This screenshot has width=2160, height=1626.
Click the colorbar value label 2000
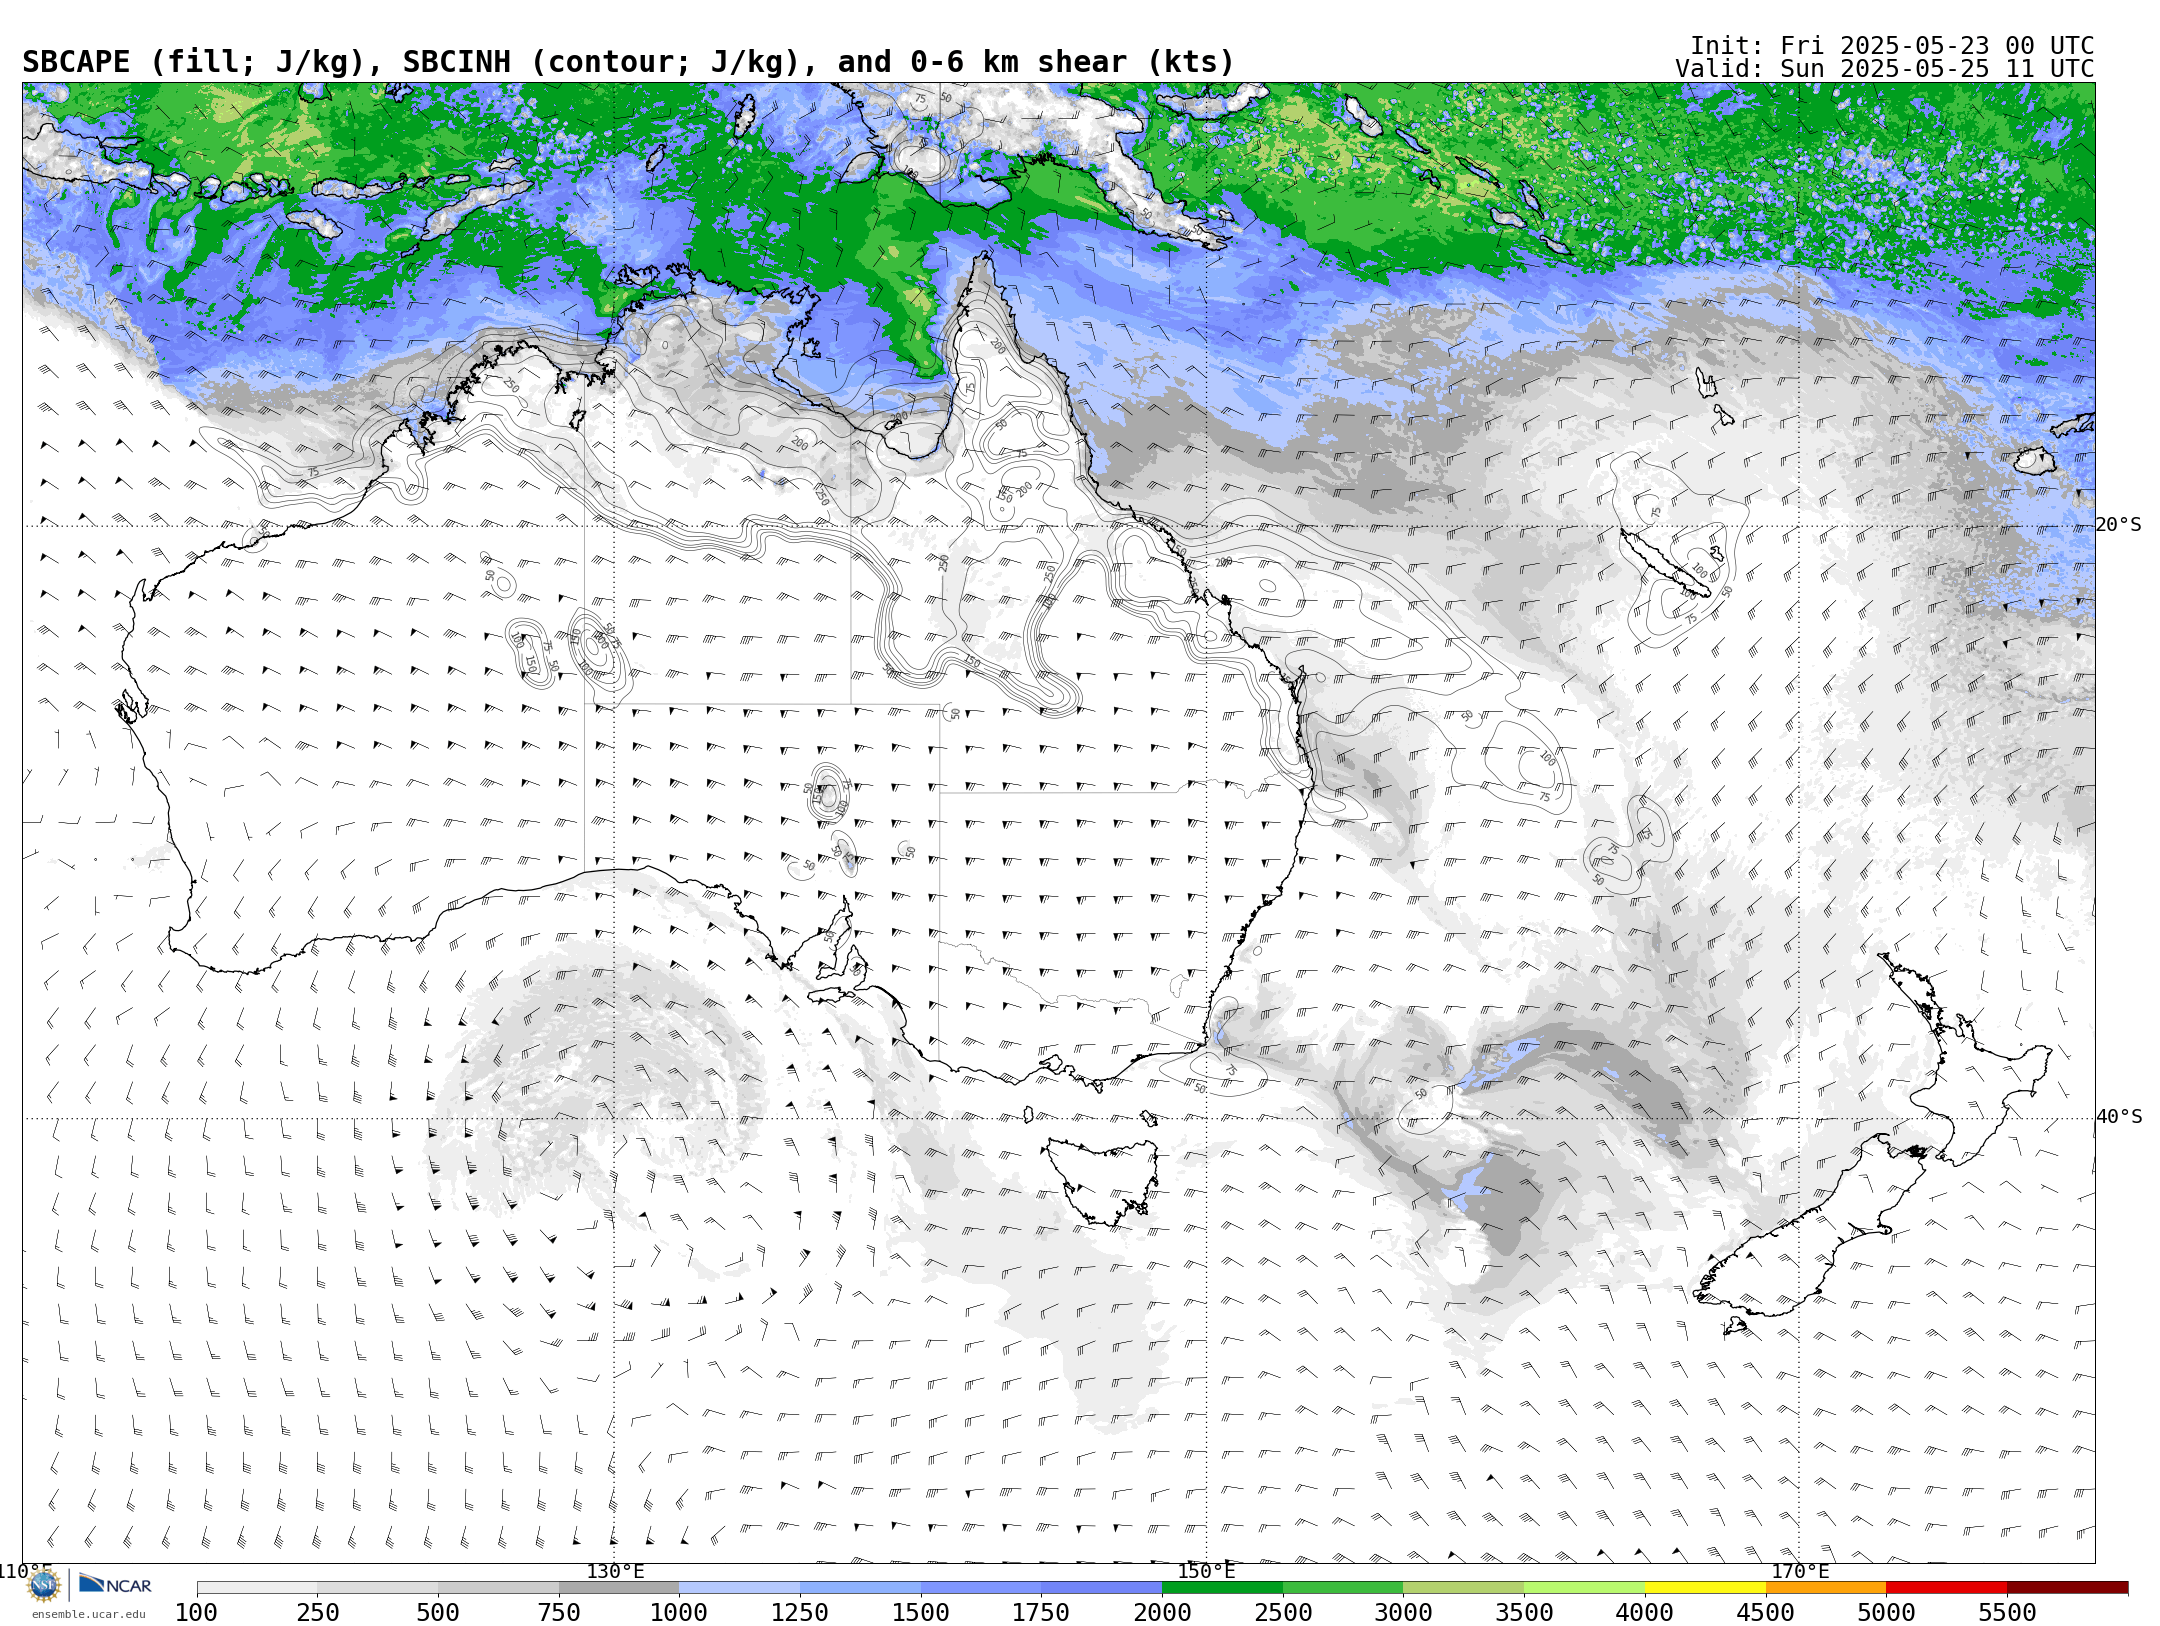coord(1162,1613)
